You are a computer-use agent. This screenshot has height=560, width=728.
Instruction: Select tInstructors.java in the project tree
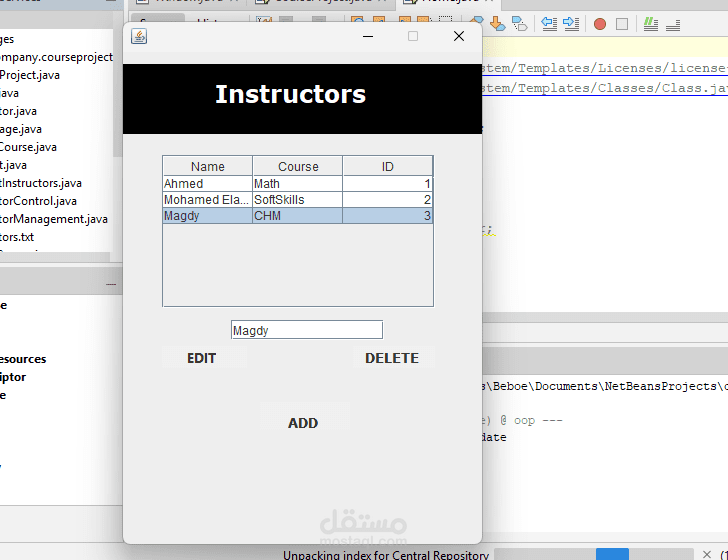[x=41, y=183]
